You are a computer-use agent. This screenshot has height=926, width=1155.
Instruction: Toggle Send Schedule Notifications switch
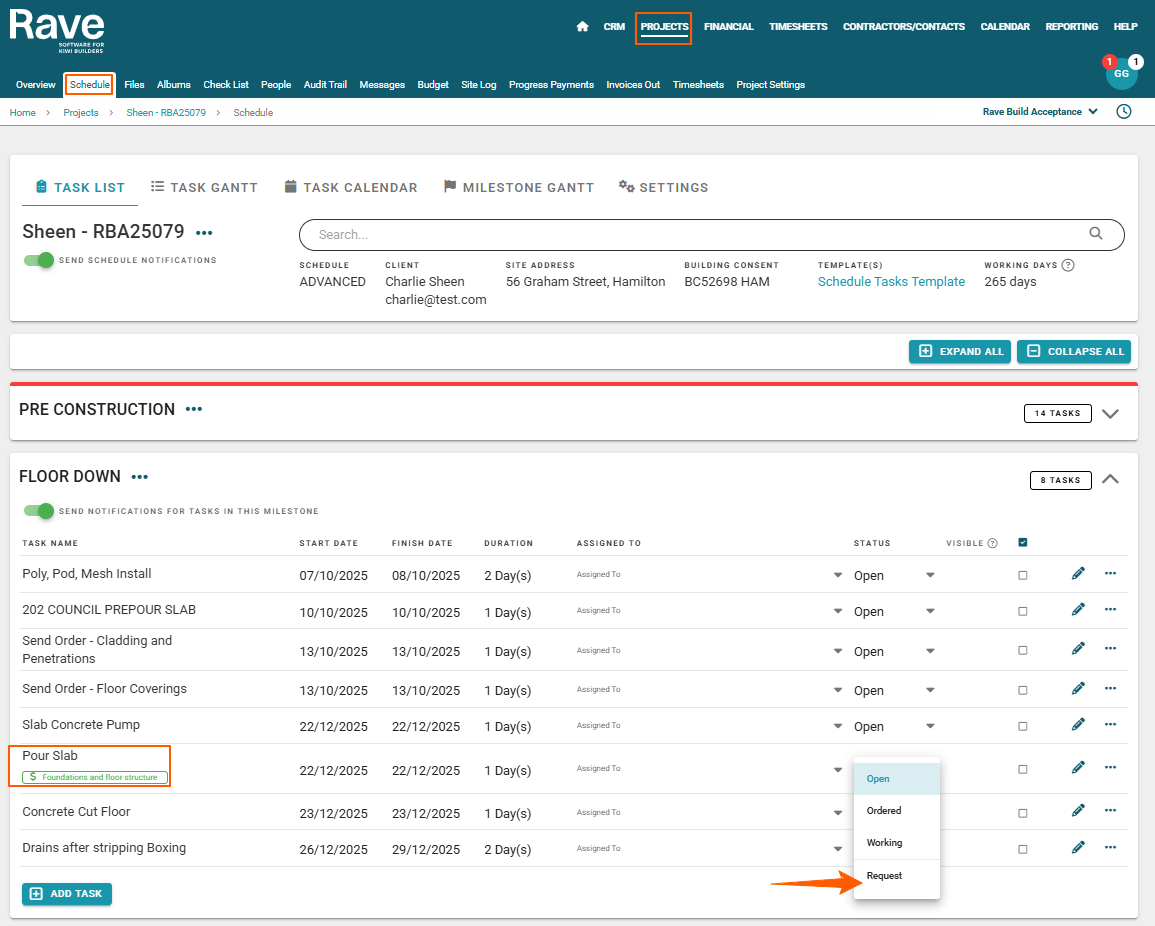(x=38, y=260)
